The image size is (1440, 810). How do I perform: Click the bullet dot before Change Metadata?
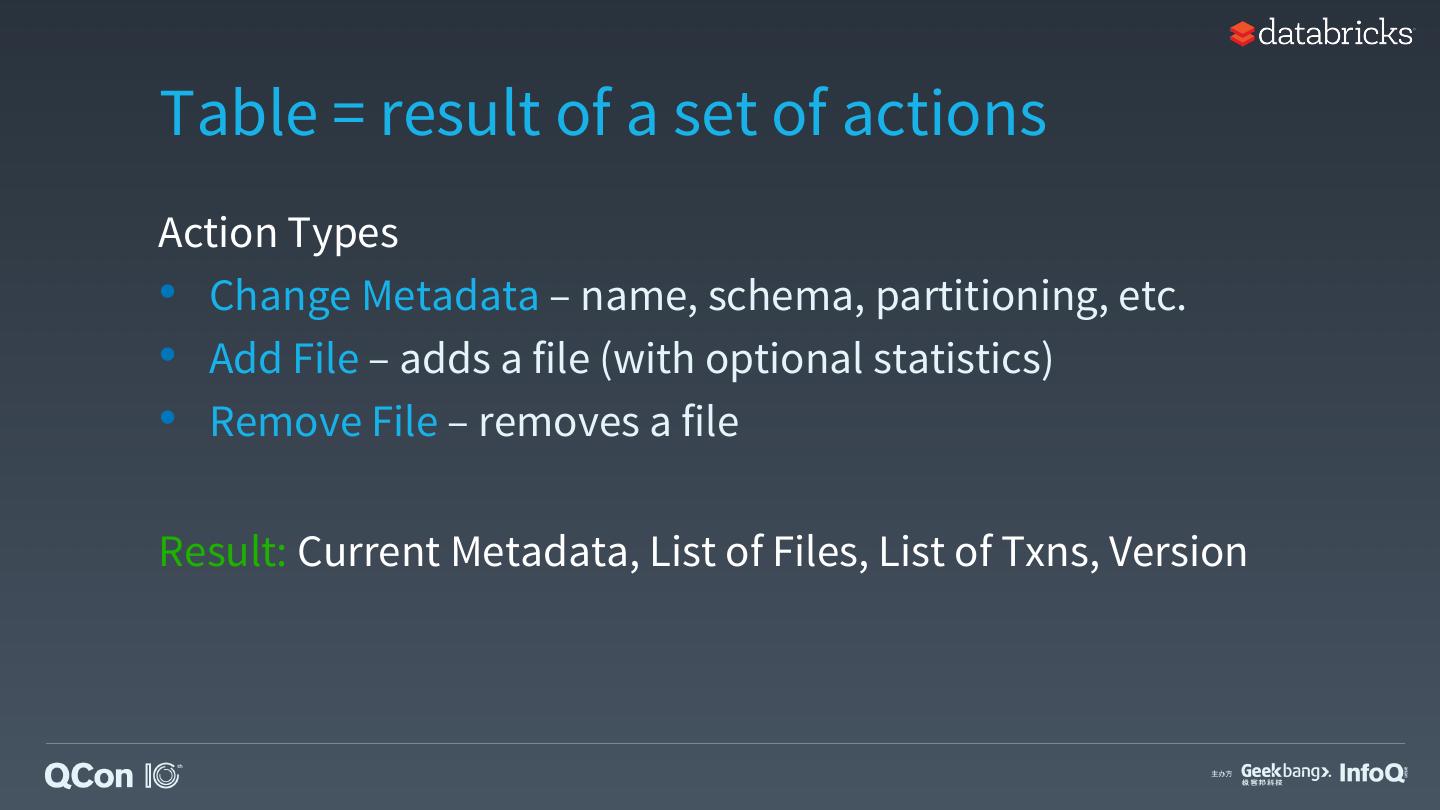[168, 292]
